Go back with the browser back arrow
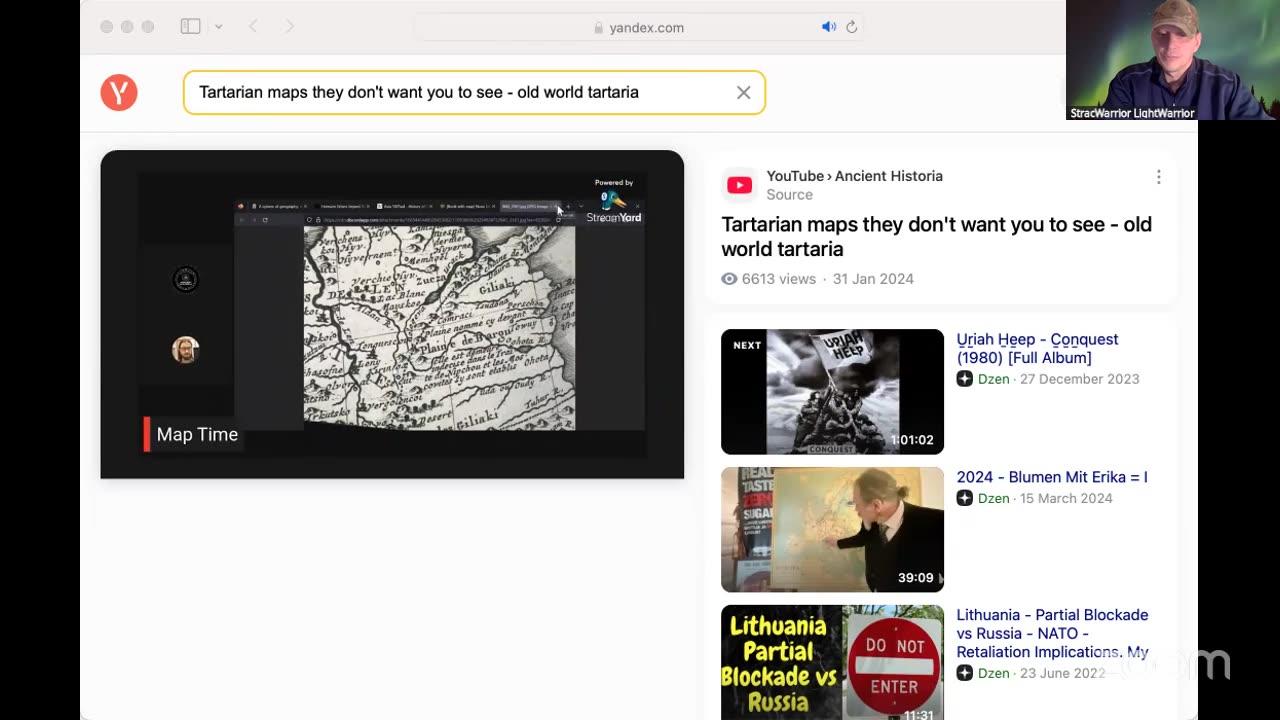Image resolution: width=1280 pixels, height=720 pixels. (253, 27)
